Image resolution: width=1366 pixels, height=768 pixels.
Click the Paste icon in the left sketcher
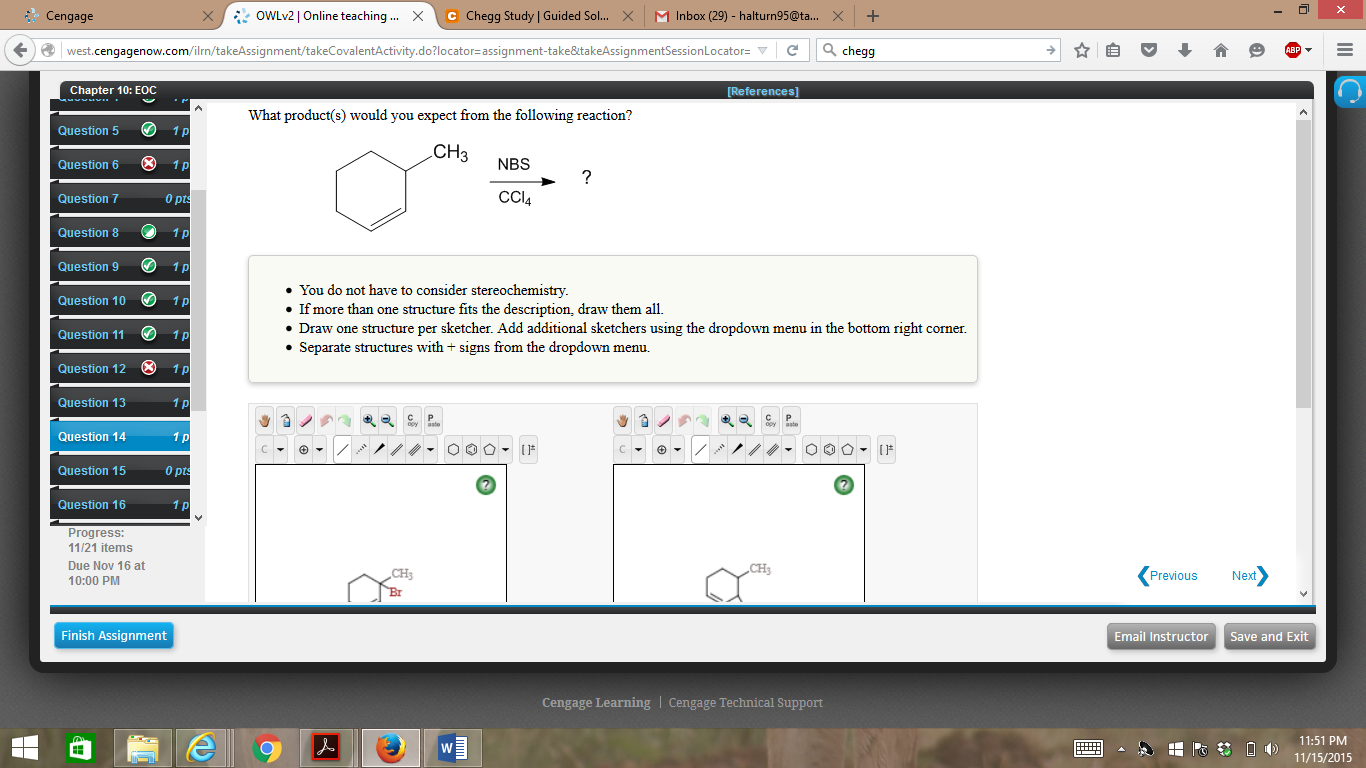[432, 420]
